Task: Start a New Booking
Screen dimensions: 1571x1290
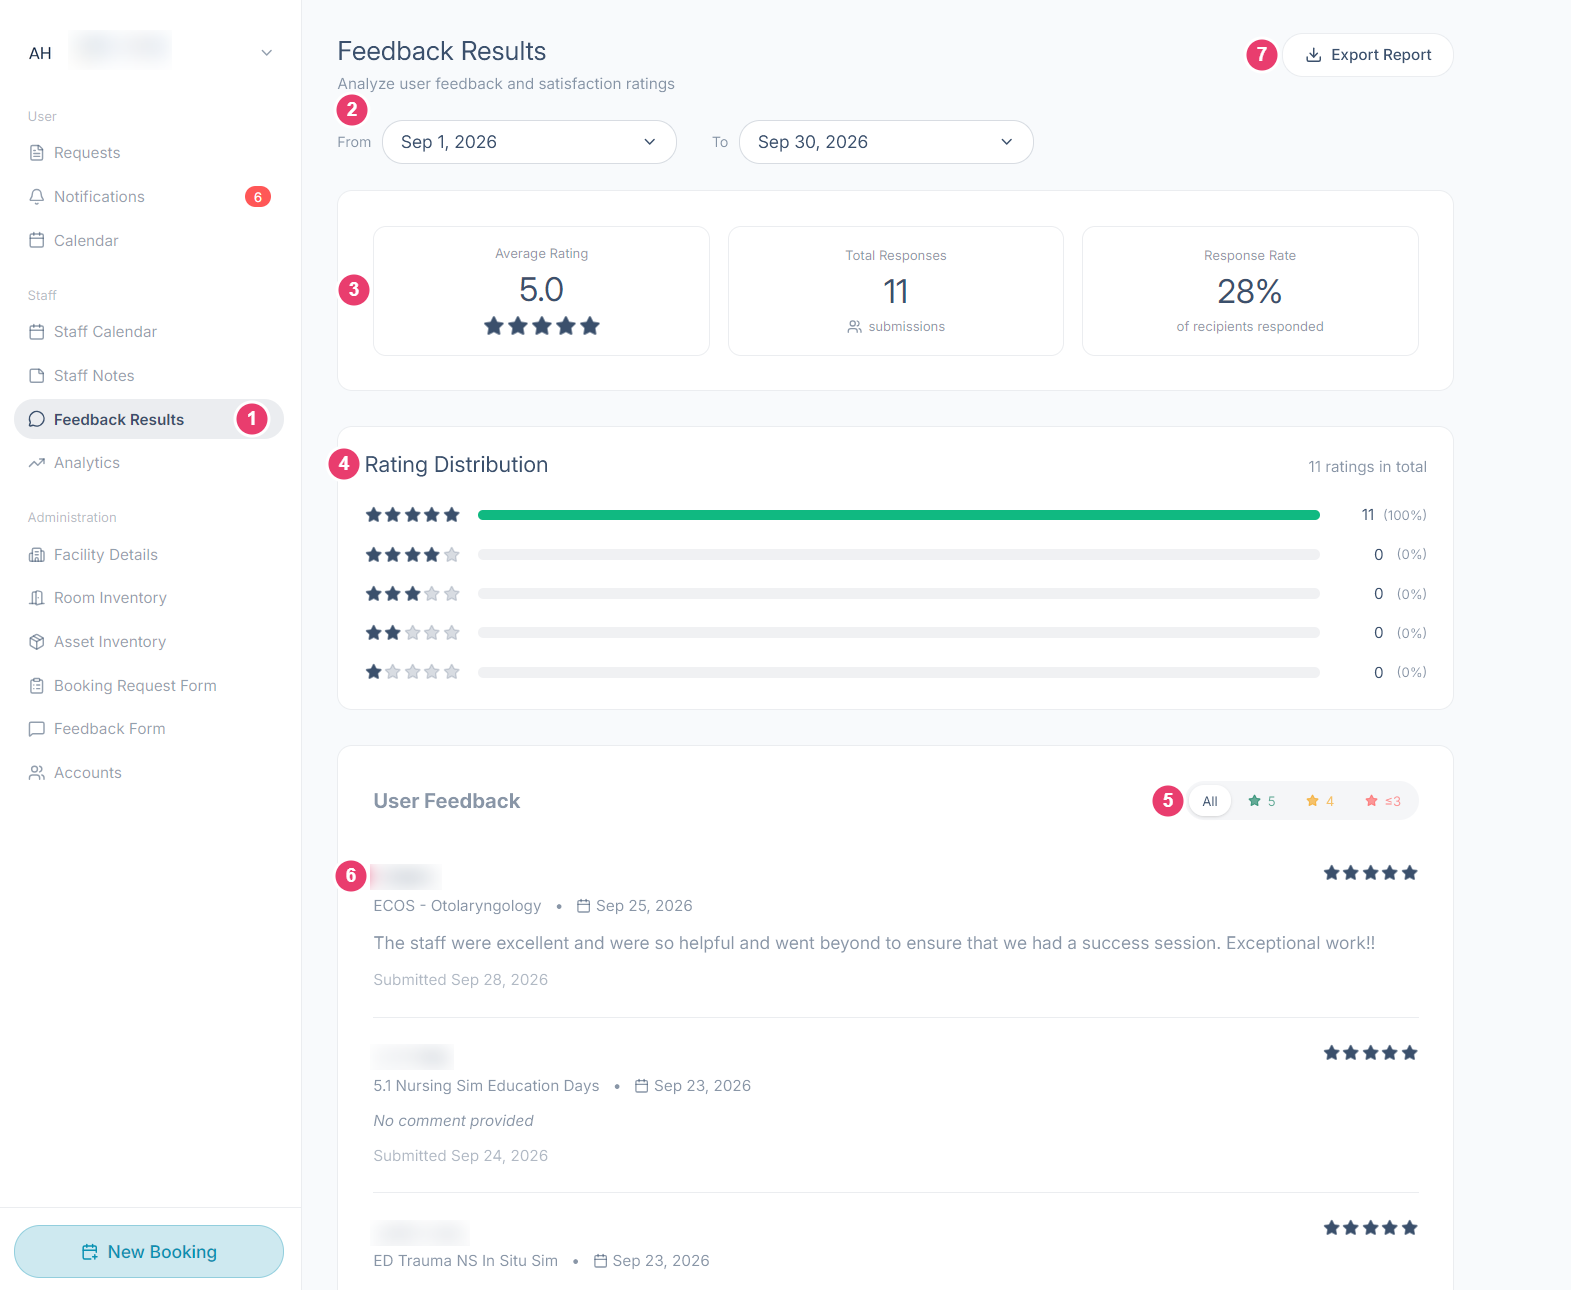Action: click(149, 1252)
